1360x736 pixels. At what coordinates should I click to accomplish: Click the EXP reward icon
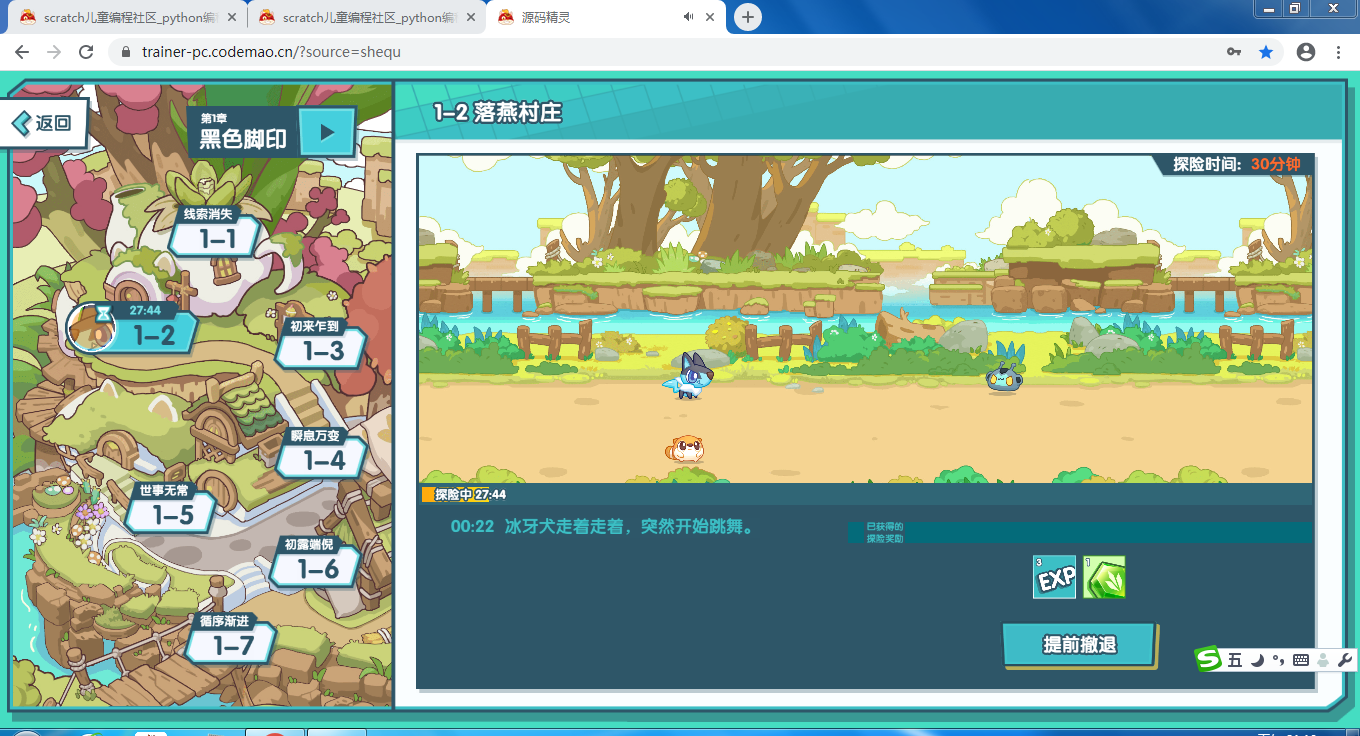click(1054, 577)
